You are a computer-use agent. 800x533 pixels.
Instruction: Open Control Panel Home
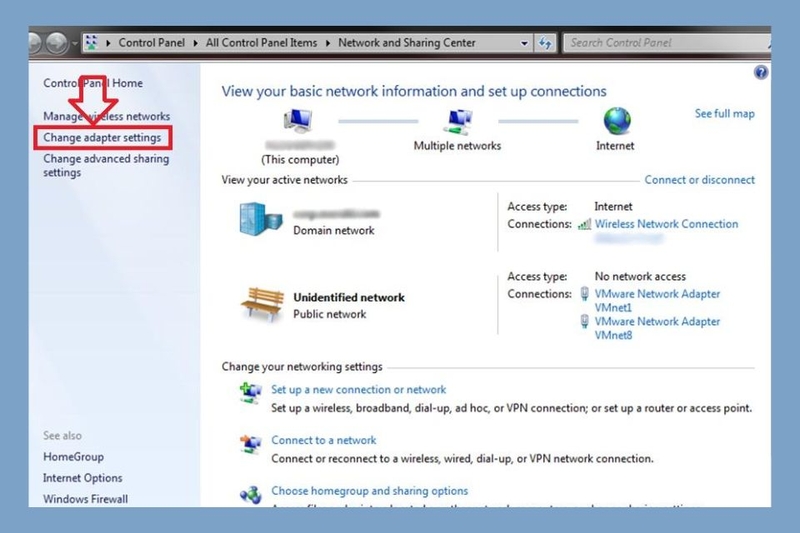tap(93, 83)
